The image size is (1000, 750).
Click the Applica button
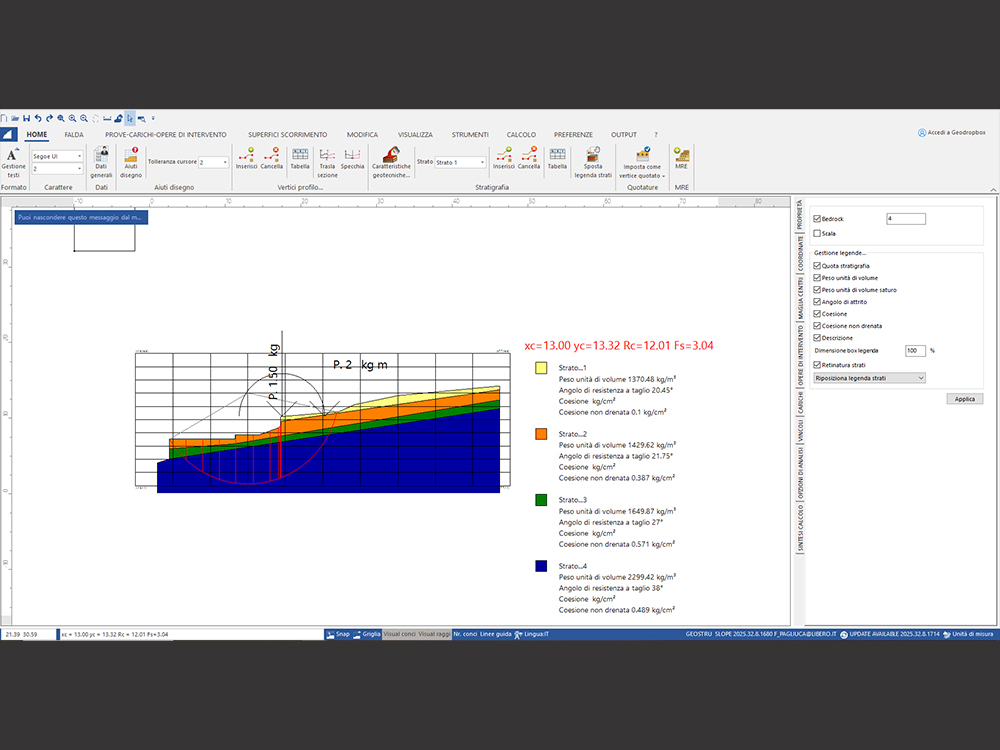coord(964,398)
